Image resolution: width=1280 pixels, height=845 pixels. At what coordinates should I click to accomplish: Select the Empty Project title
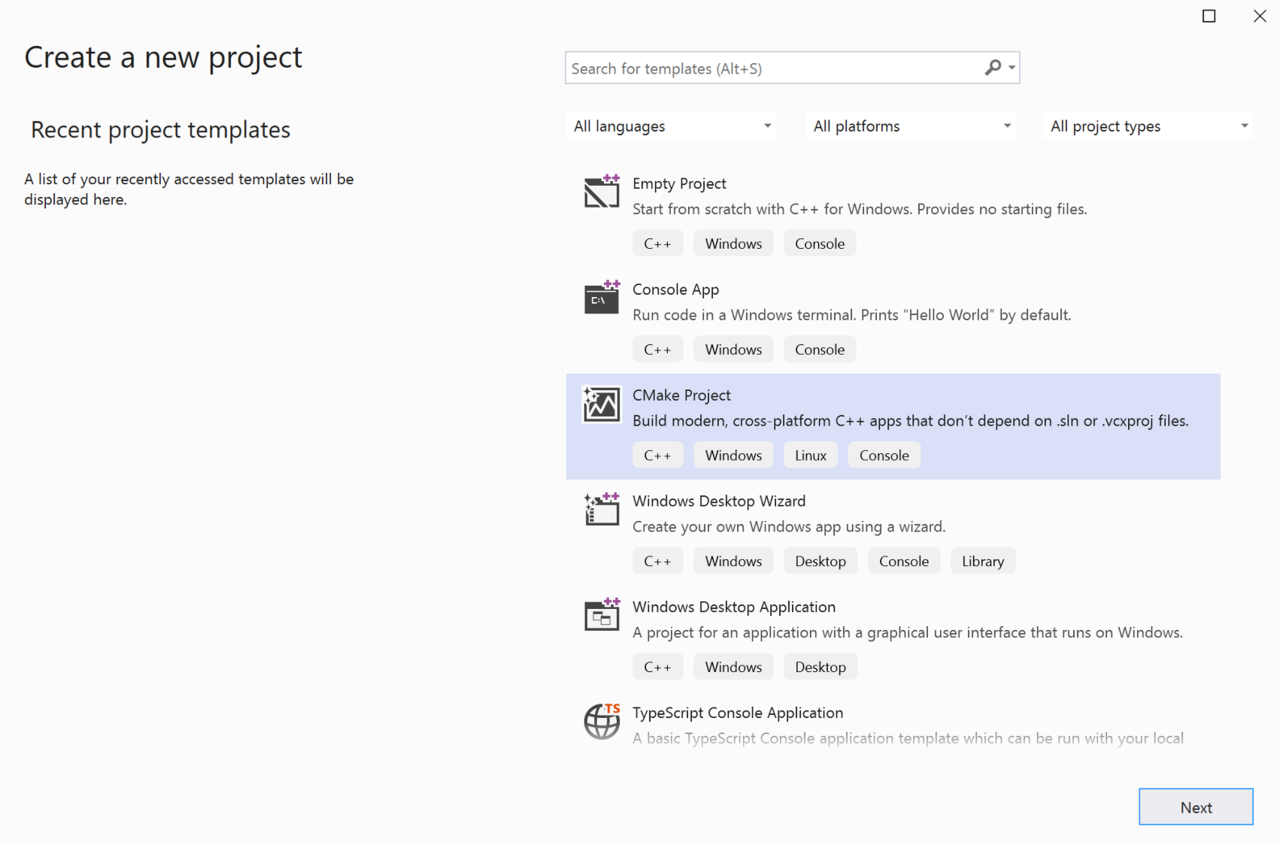(x=679, y=183)
